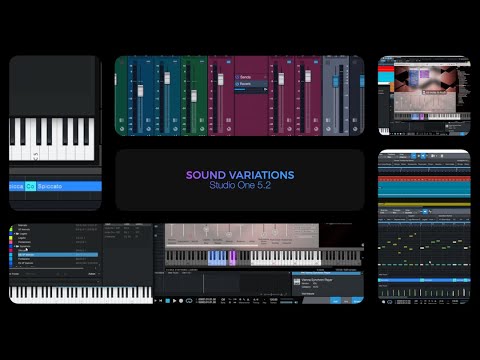Viewport: 480px width, 360px height.
Task: Click the blue sound variation lane in note editor
Action: (x=424, y=280)
